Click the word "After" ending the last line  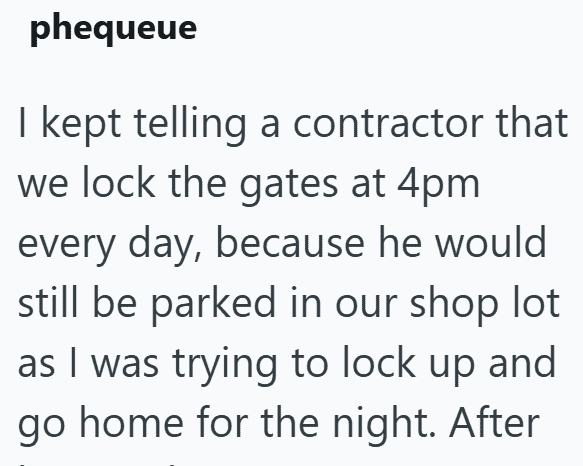[x=494, y=423]
